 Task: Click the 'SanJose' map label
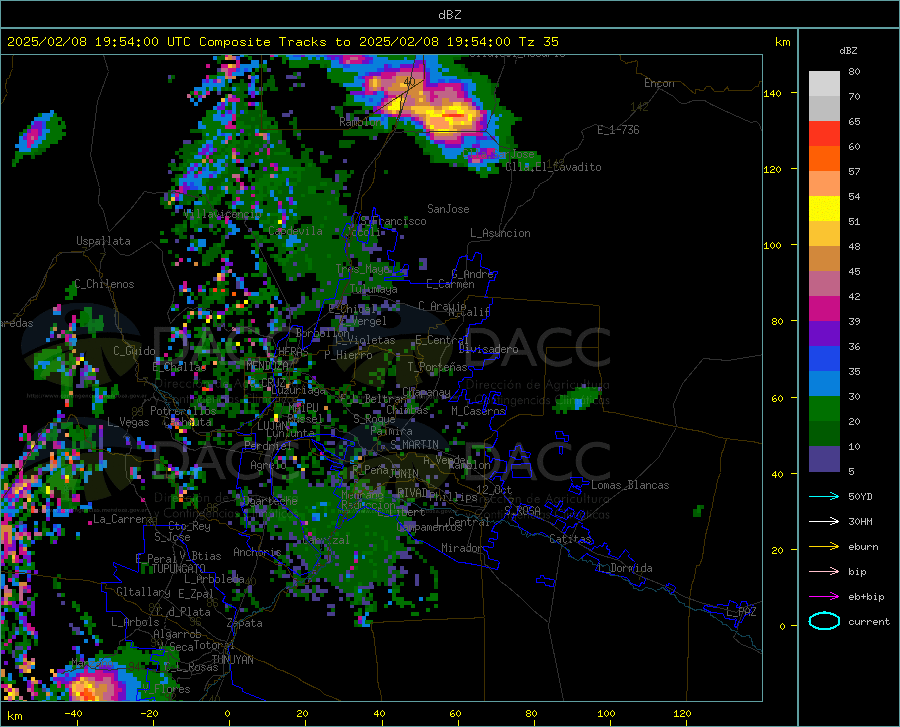coord(448,209)
